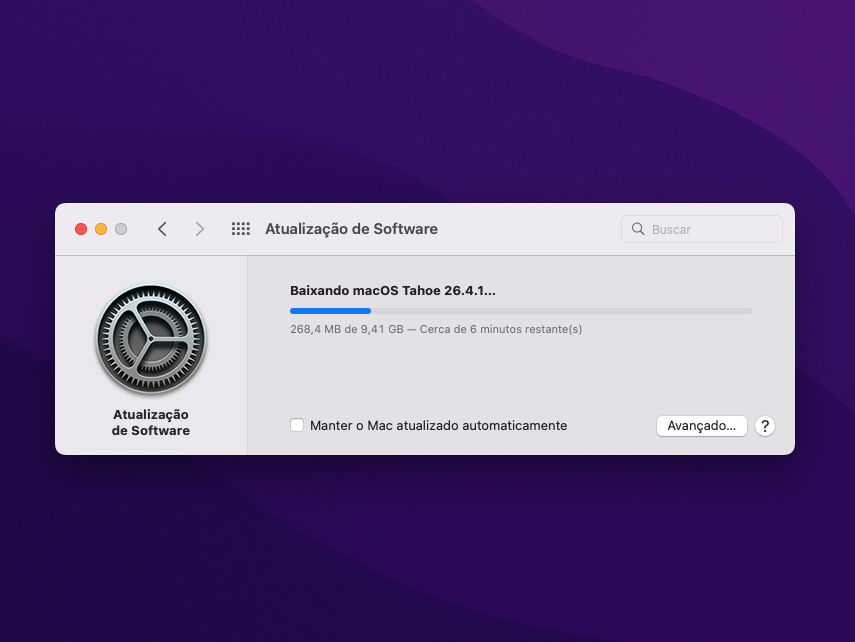Click the Baixando macOS Tahoe 26.4.1 heading
Image resolution: width=855 pixels, height=642 pixels.
point(393,291)
